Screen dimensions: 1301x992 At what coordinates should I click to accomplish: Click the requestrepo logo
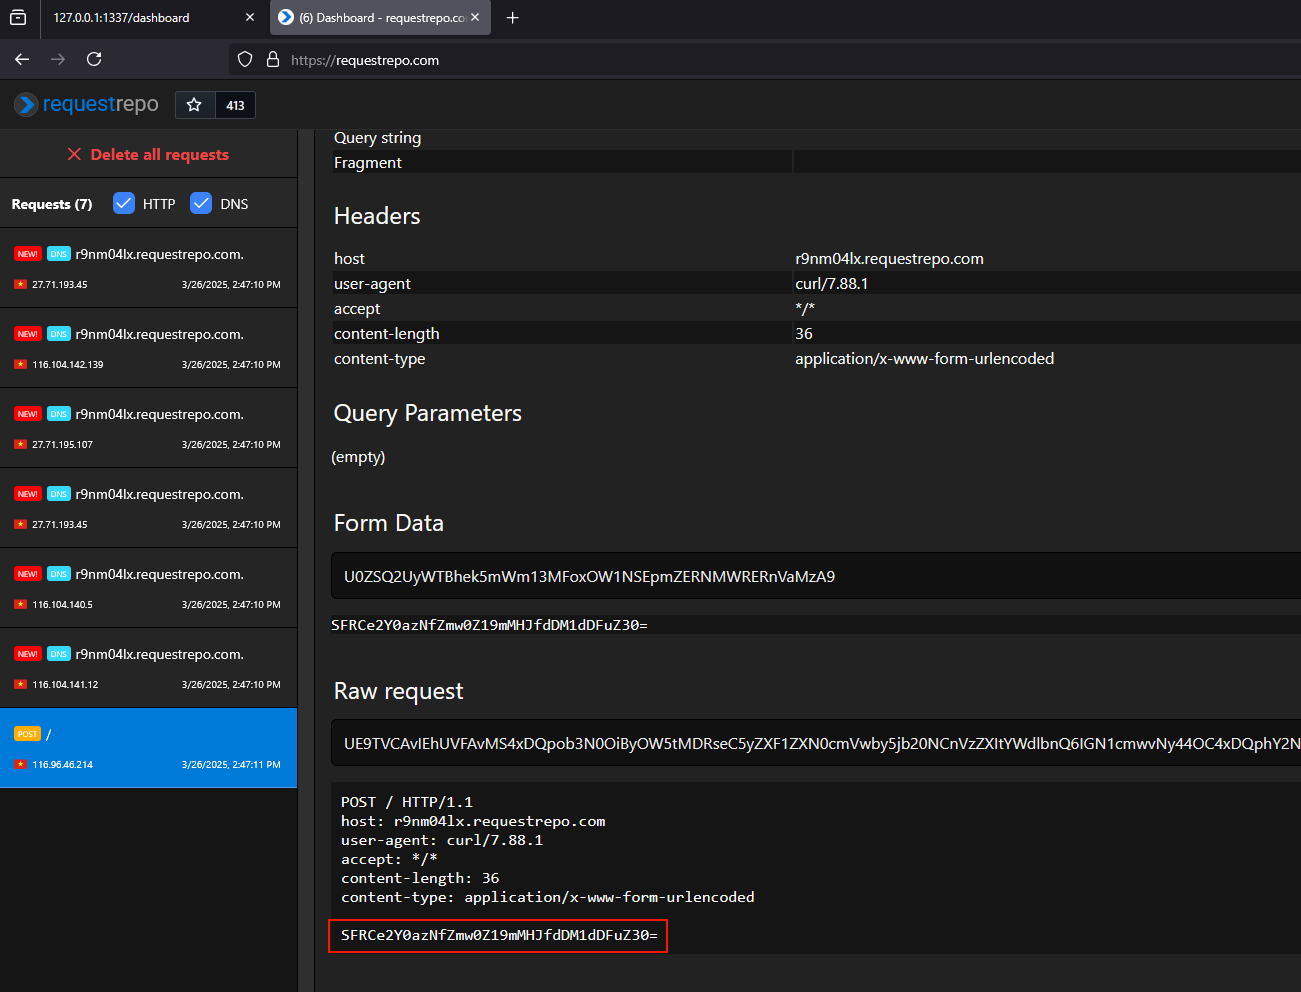(x=86, y=105)
